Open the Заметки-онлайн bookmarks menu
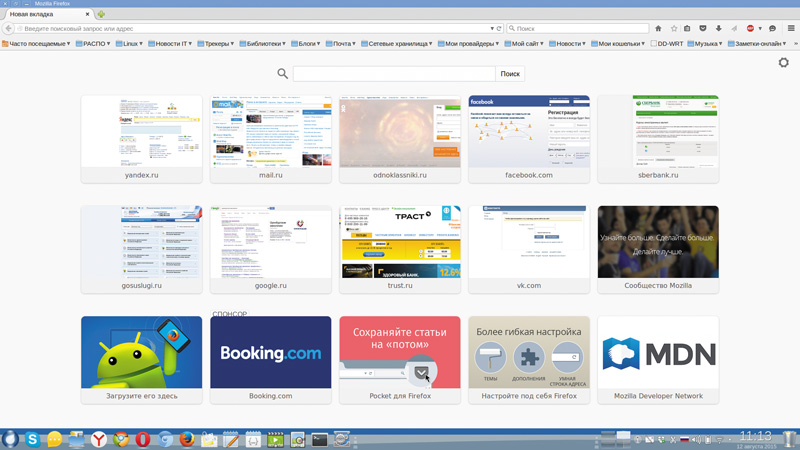The image size is (800, 450). 757,44
